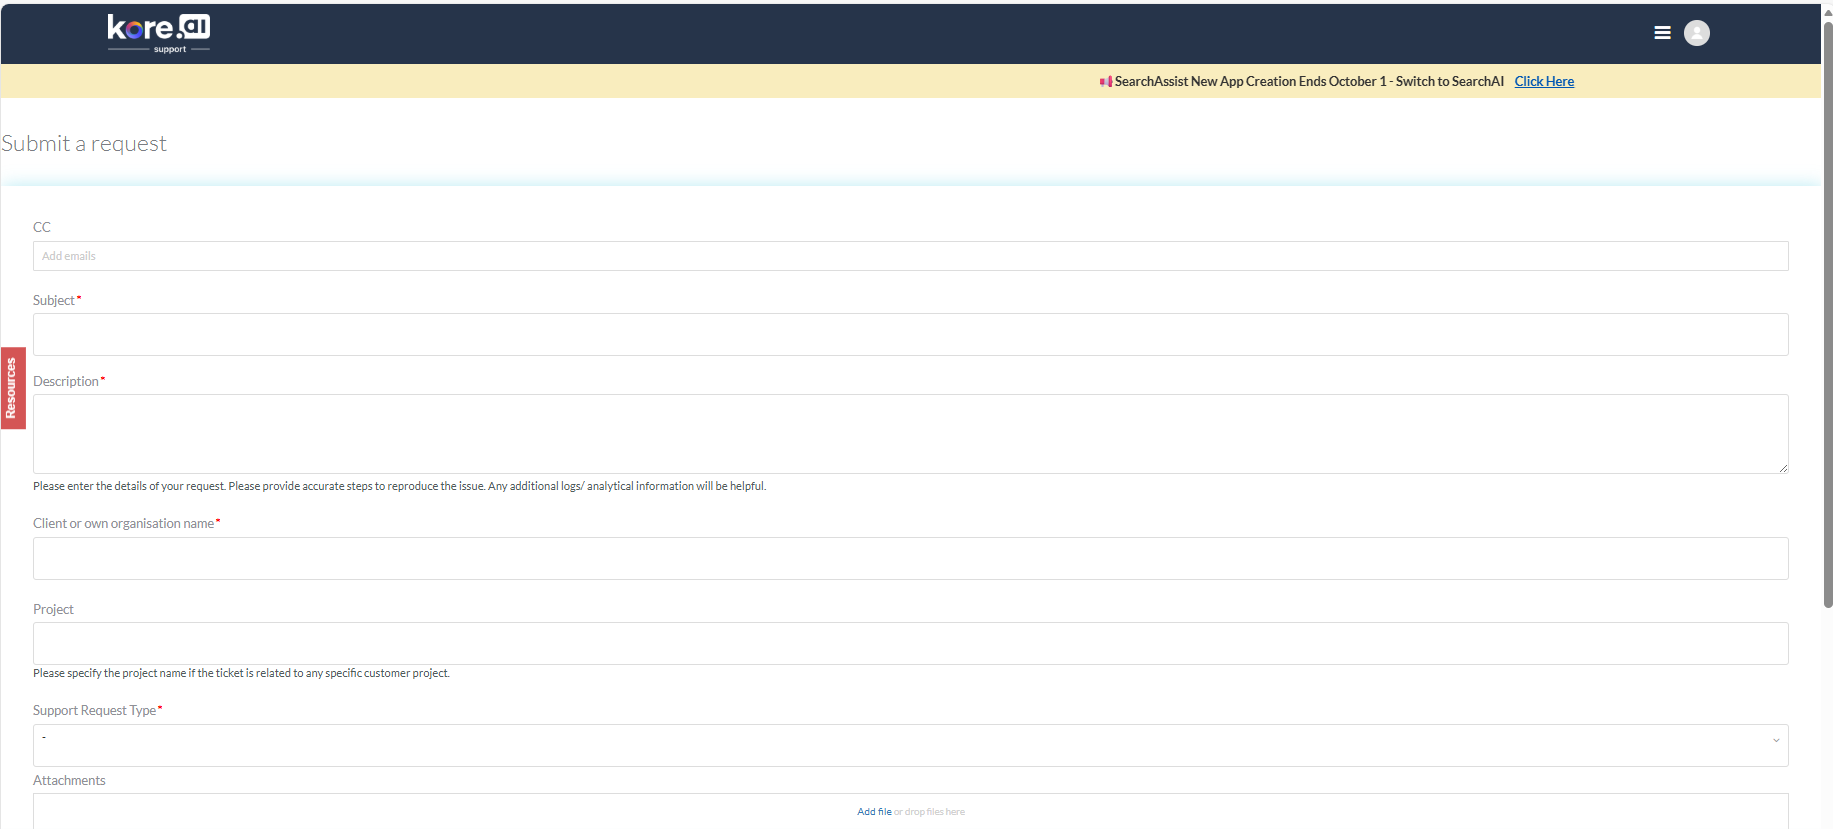Open the hamburger menu icon
The image size is (1833, 829).
pyautogui.click(x=1662, y=33)
